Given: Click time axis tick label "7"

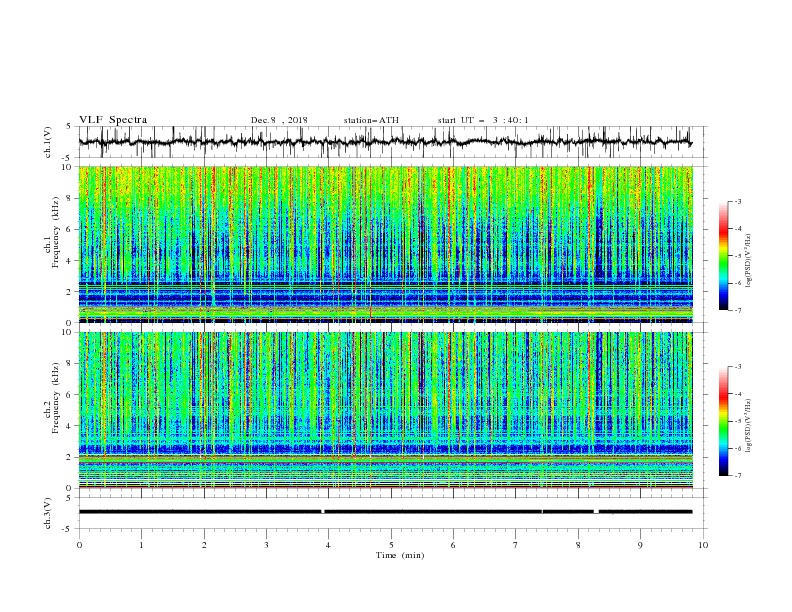Looking at the screenshot, I should (x=516, y=545).
